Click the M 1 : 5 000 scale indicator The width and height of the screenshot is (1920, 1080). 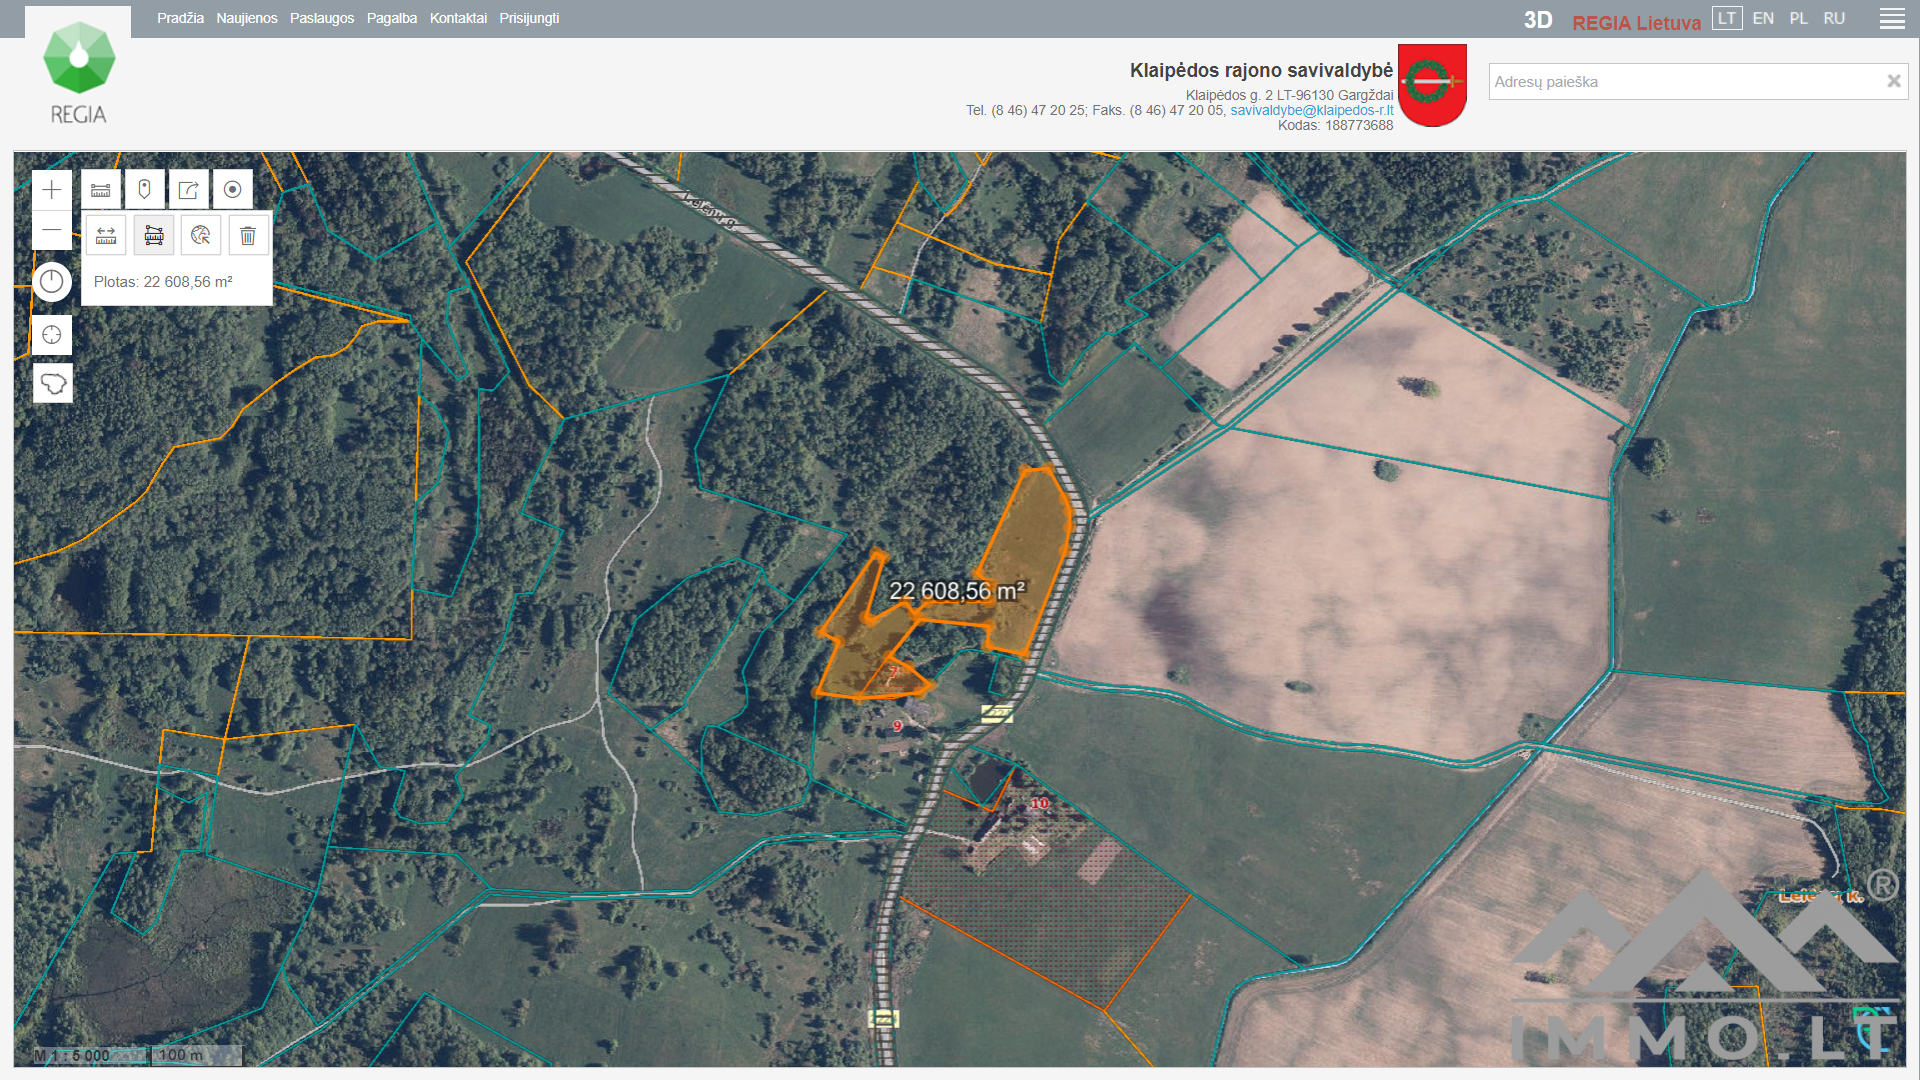72,1055
